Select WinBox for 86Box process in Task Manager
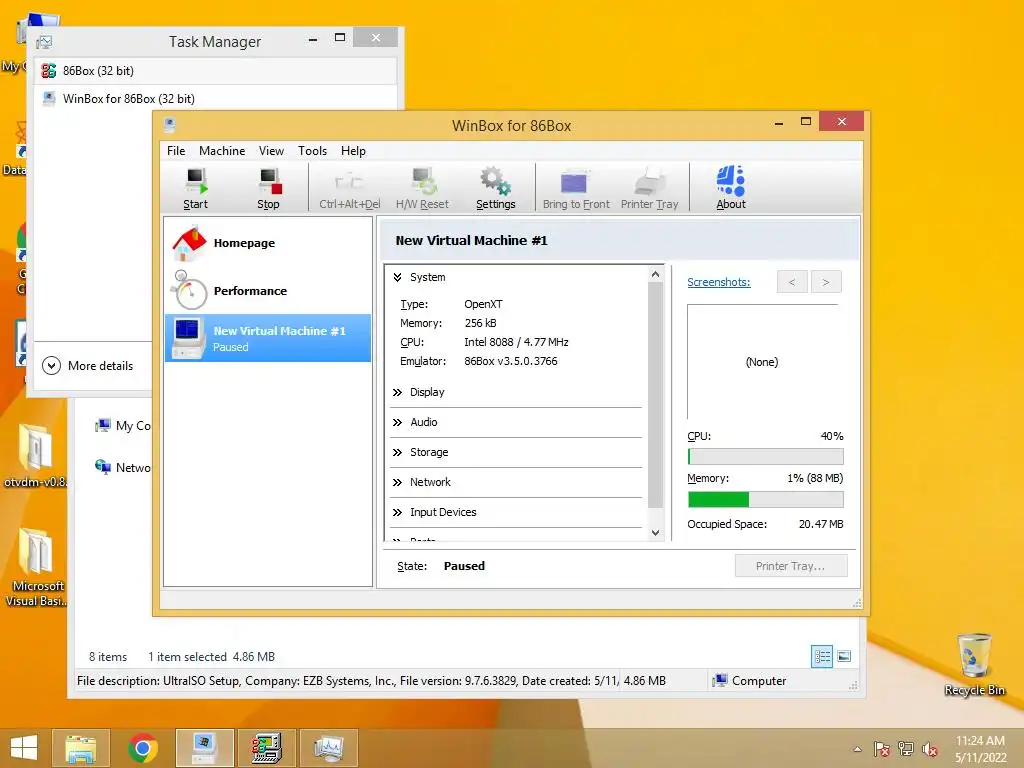The width and height of the screenshot is (1024, 768). pos(216,99)
